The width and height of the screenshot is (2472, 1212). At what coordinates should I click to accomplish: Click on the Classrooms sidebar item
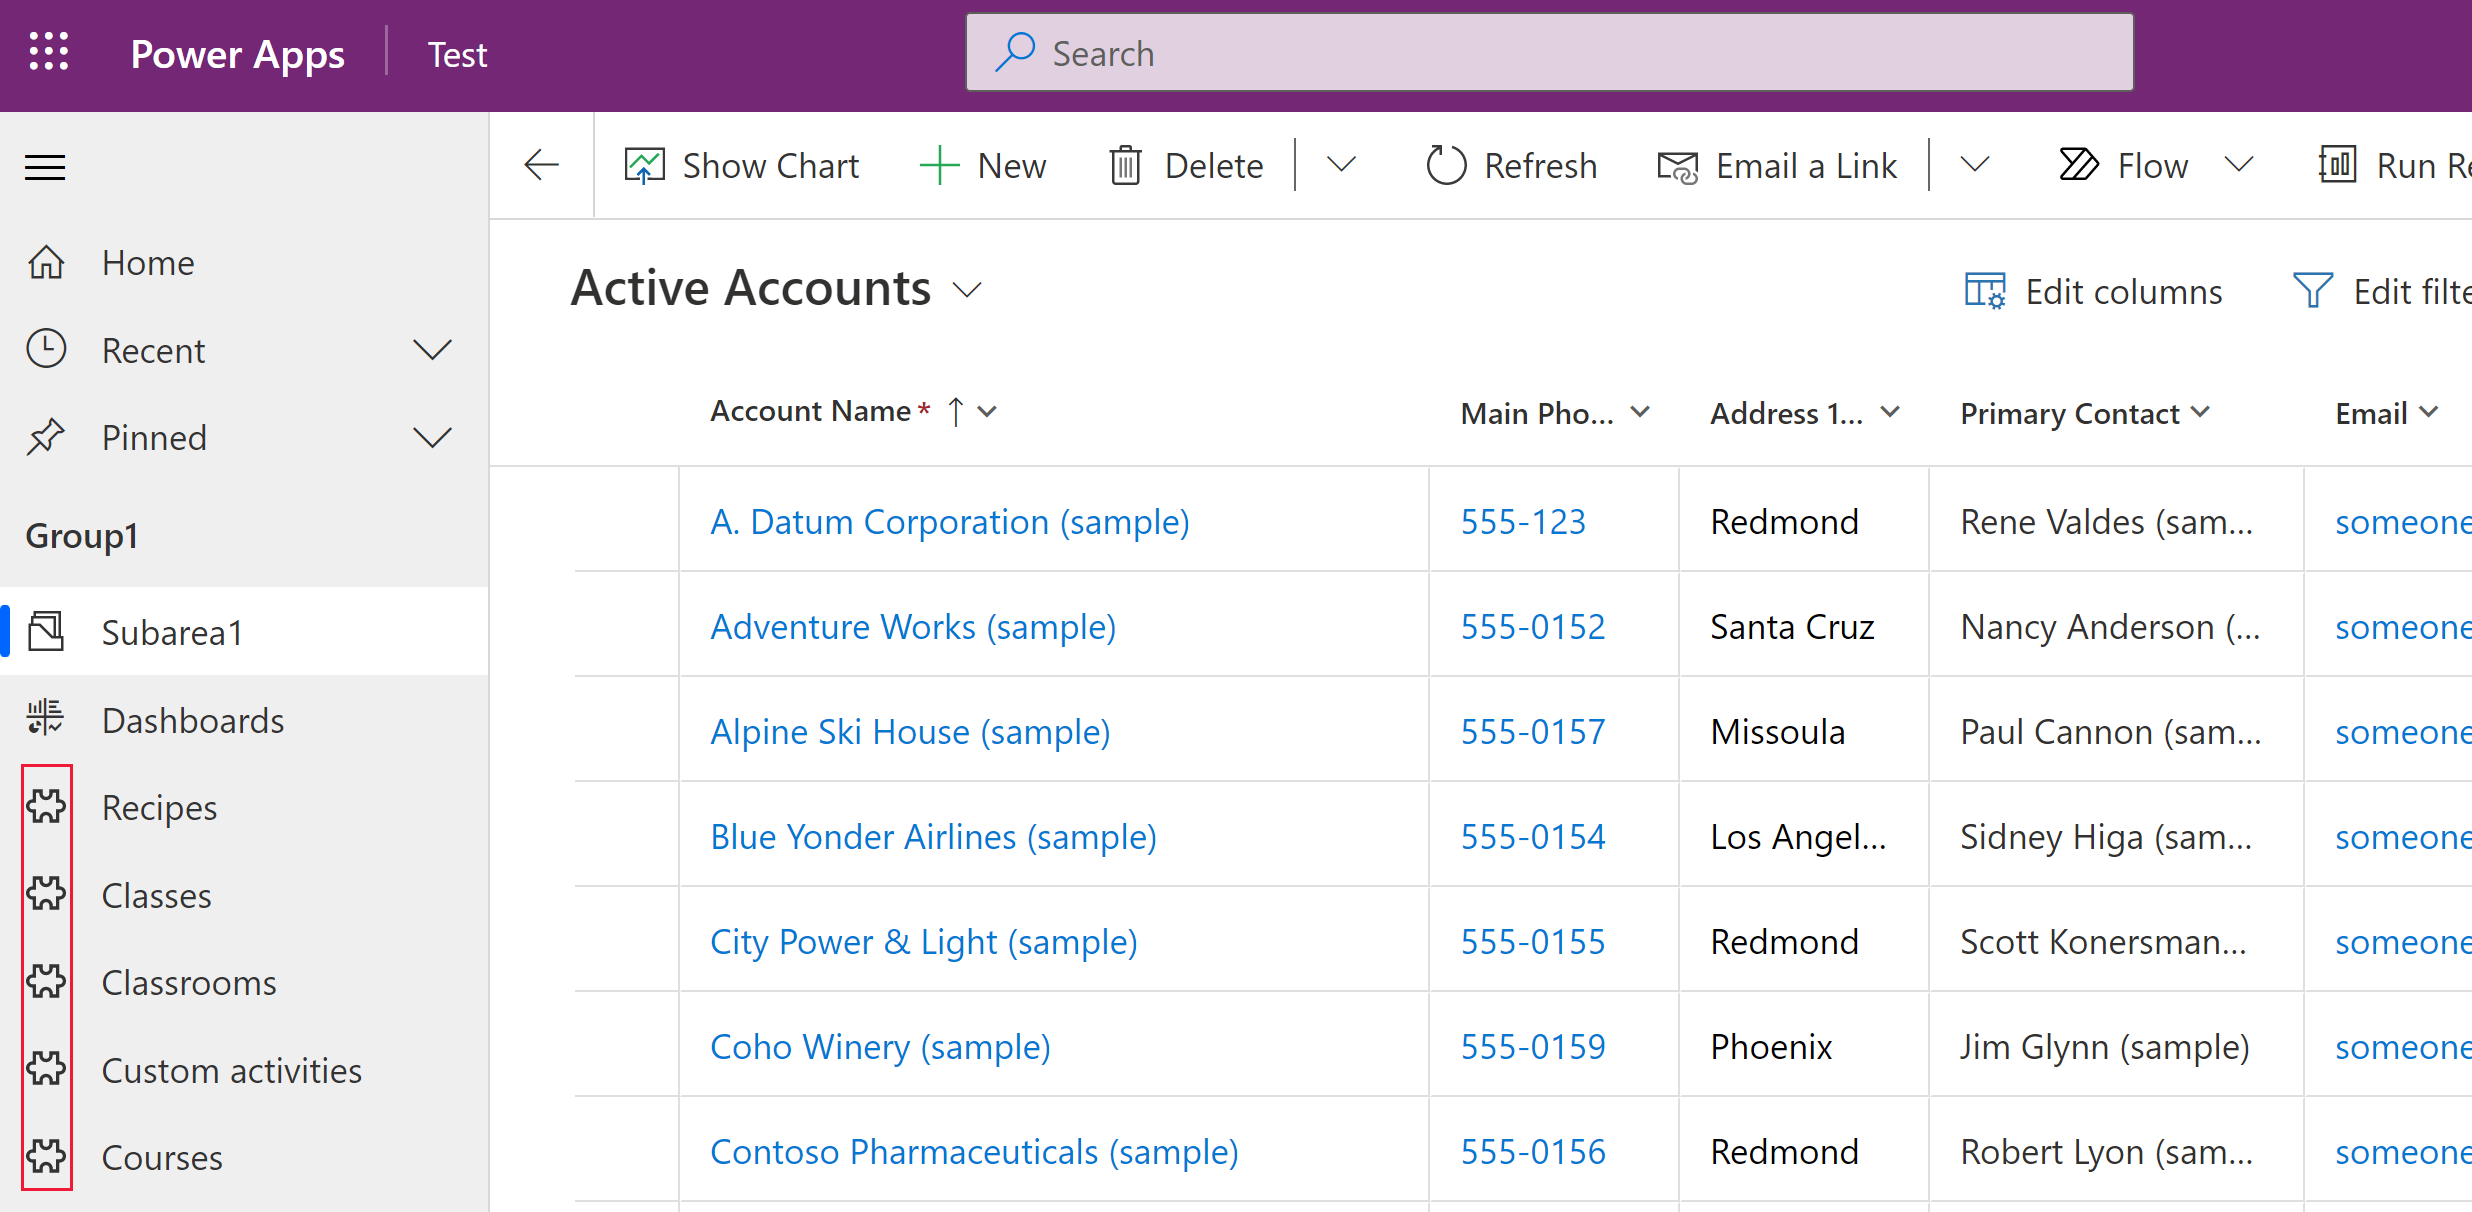click(x=189, y=980)
